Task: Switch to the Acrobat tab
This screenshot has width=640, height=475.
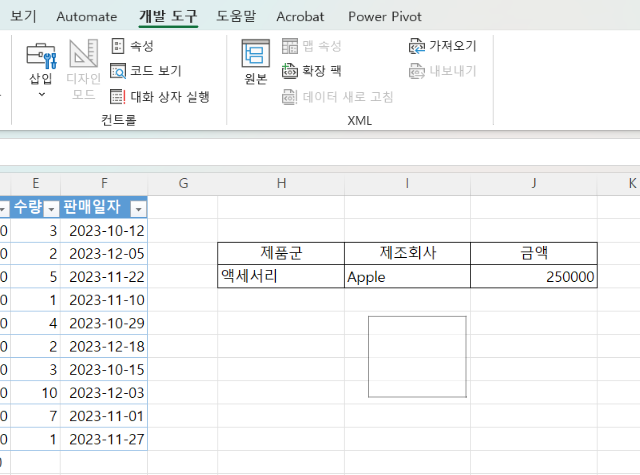Action: pyautogui.click(x=300, y=17)
